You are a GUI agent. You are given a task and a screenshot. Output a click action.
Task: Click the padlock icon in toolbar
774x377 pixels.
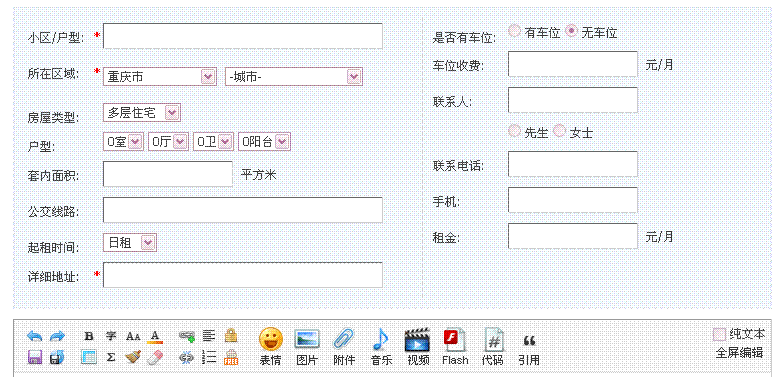(x=231, y=336)
